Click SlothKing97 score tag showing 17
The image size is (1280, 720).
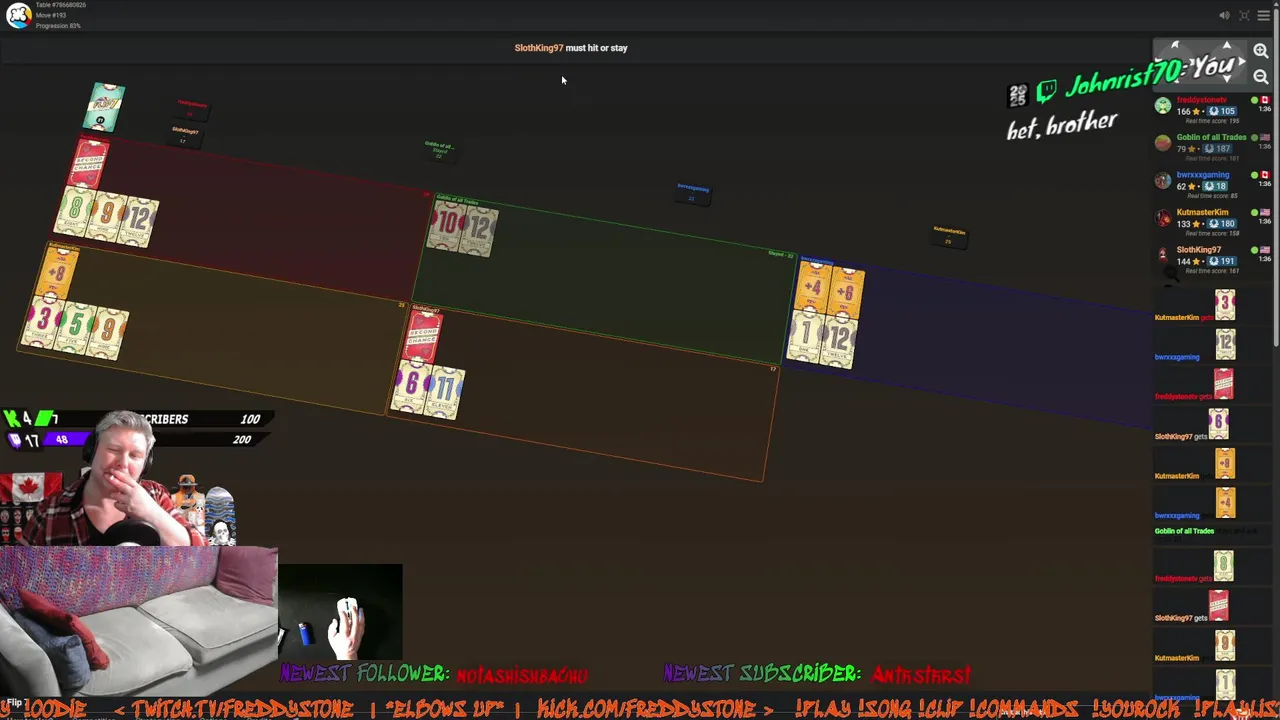pos(184,135)
